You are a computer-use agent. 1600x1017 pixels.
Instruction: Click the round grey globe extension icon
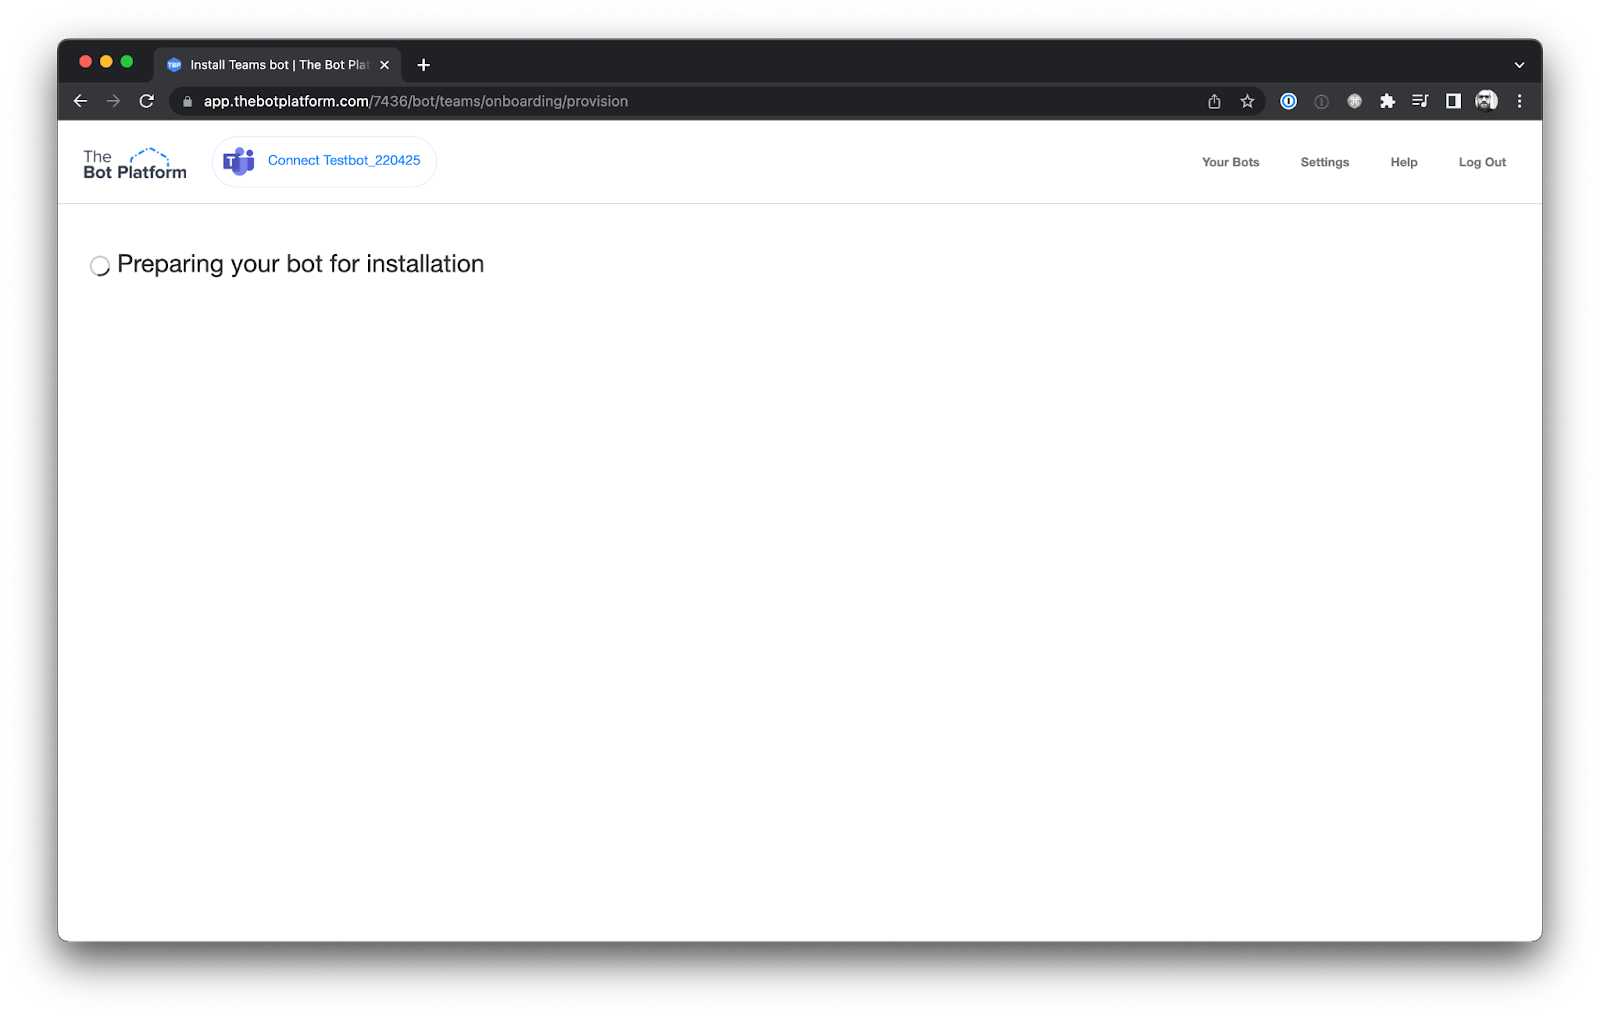[1354, 101]
